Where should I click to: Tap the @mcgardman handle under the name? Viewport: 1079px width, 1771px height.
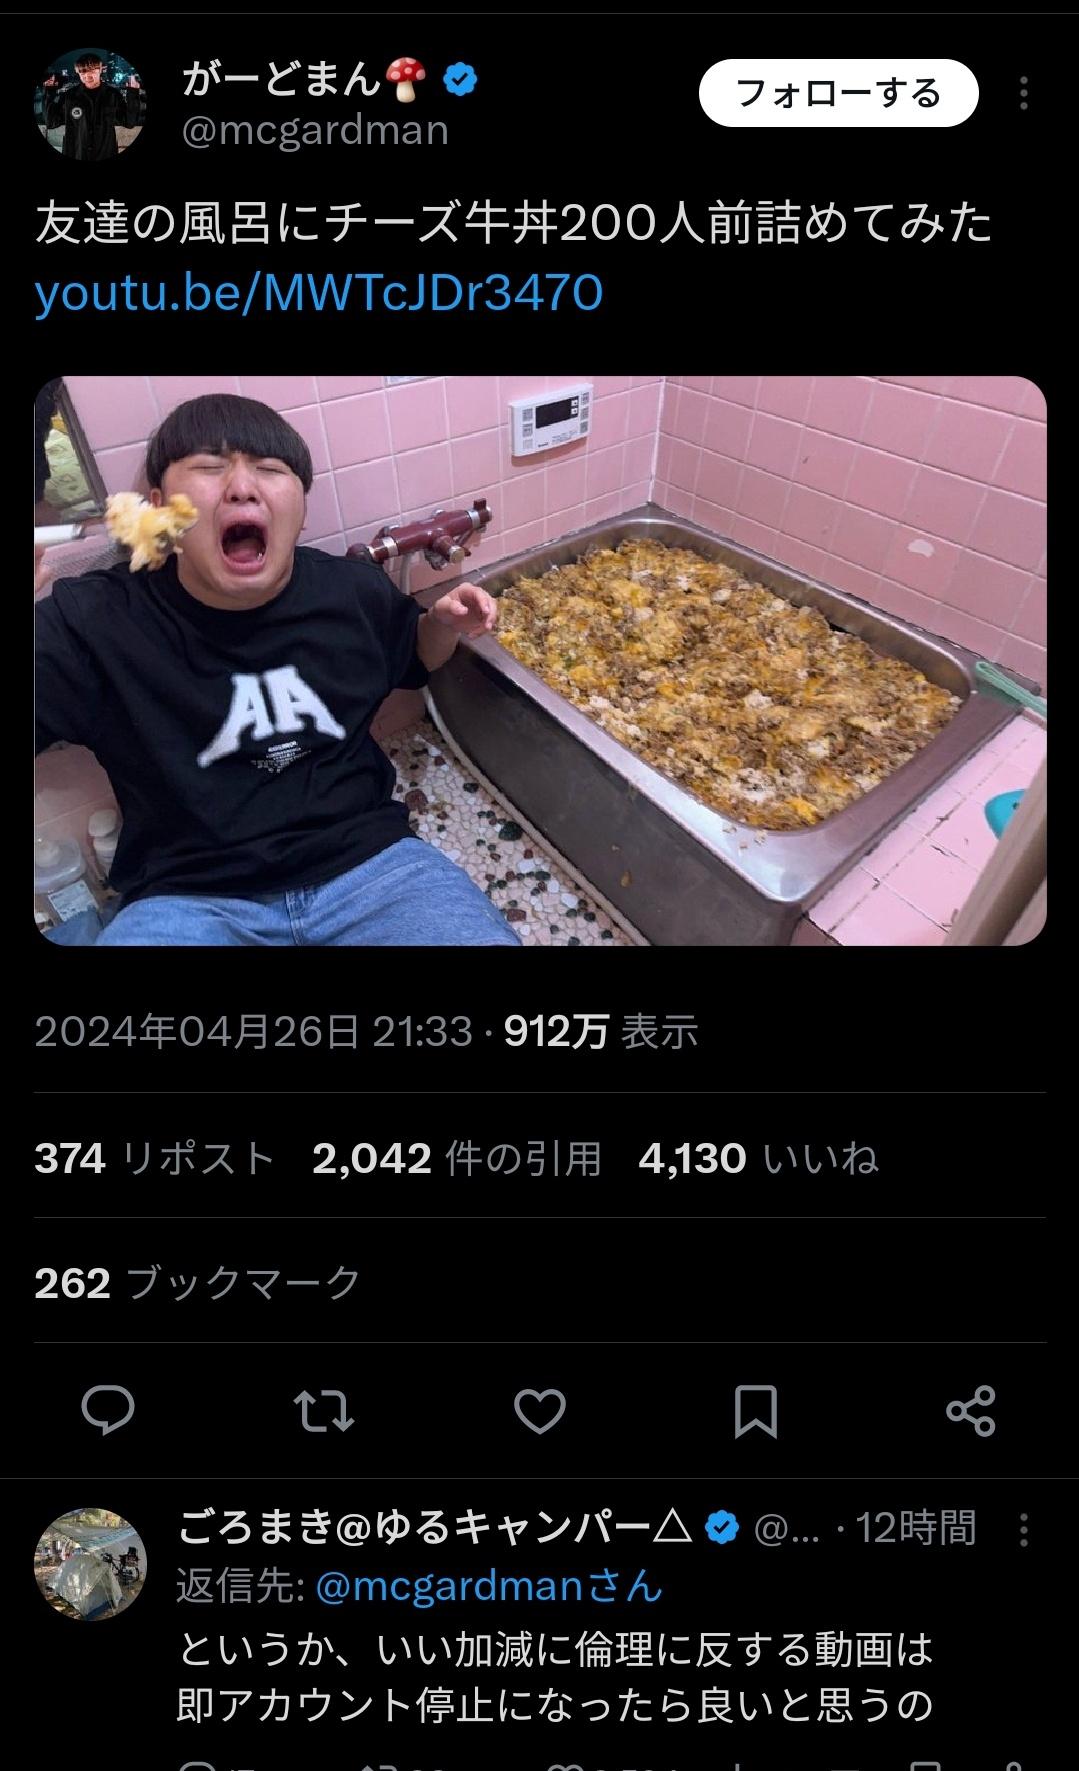(315, 131)
